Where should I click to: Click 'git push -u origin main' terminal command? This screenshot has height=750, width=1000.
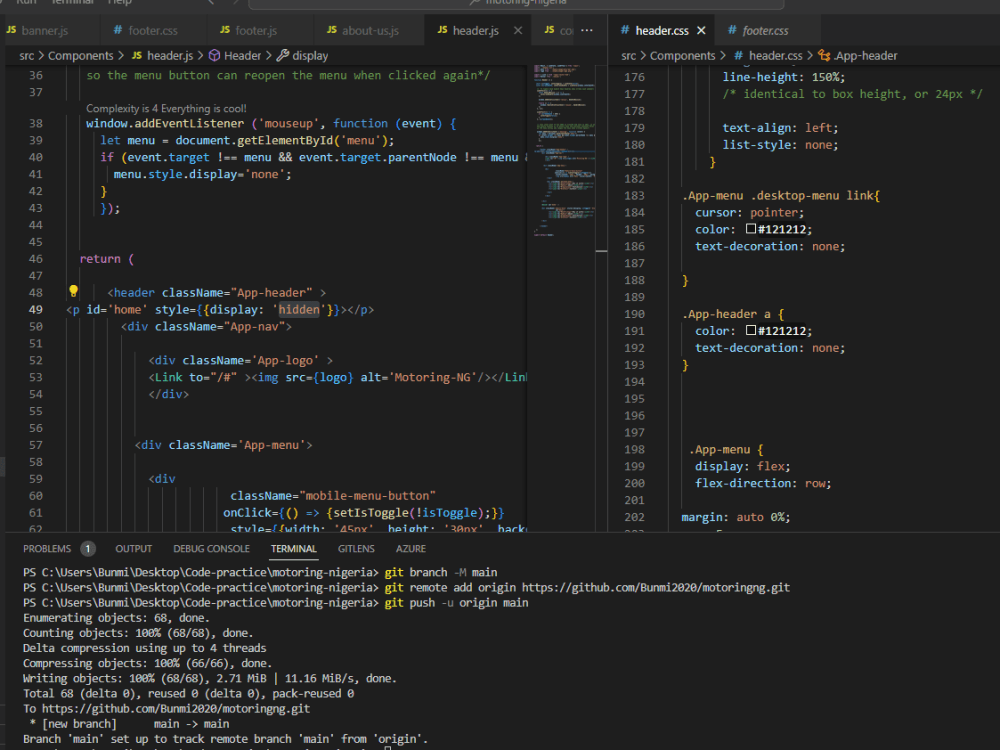tap(457, 603)
